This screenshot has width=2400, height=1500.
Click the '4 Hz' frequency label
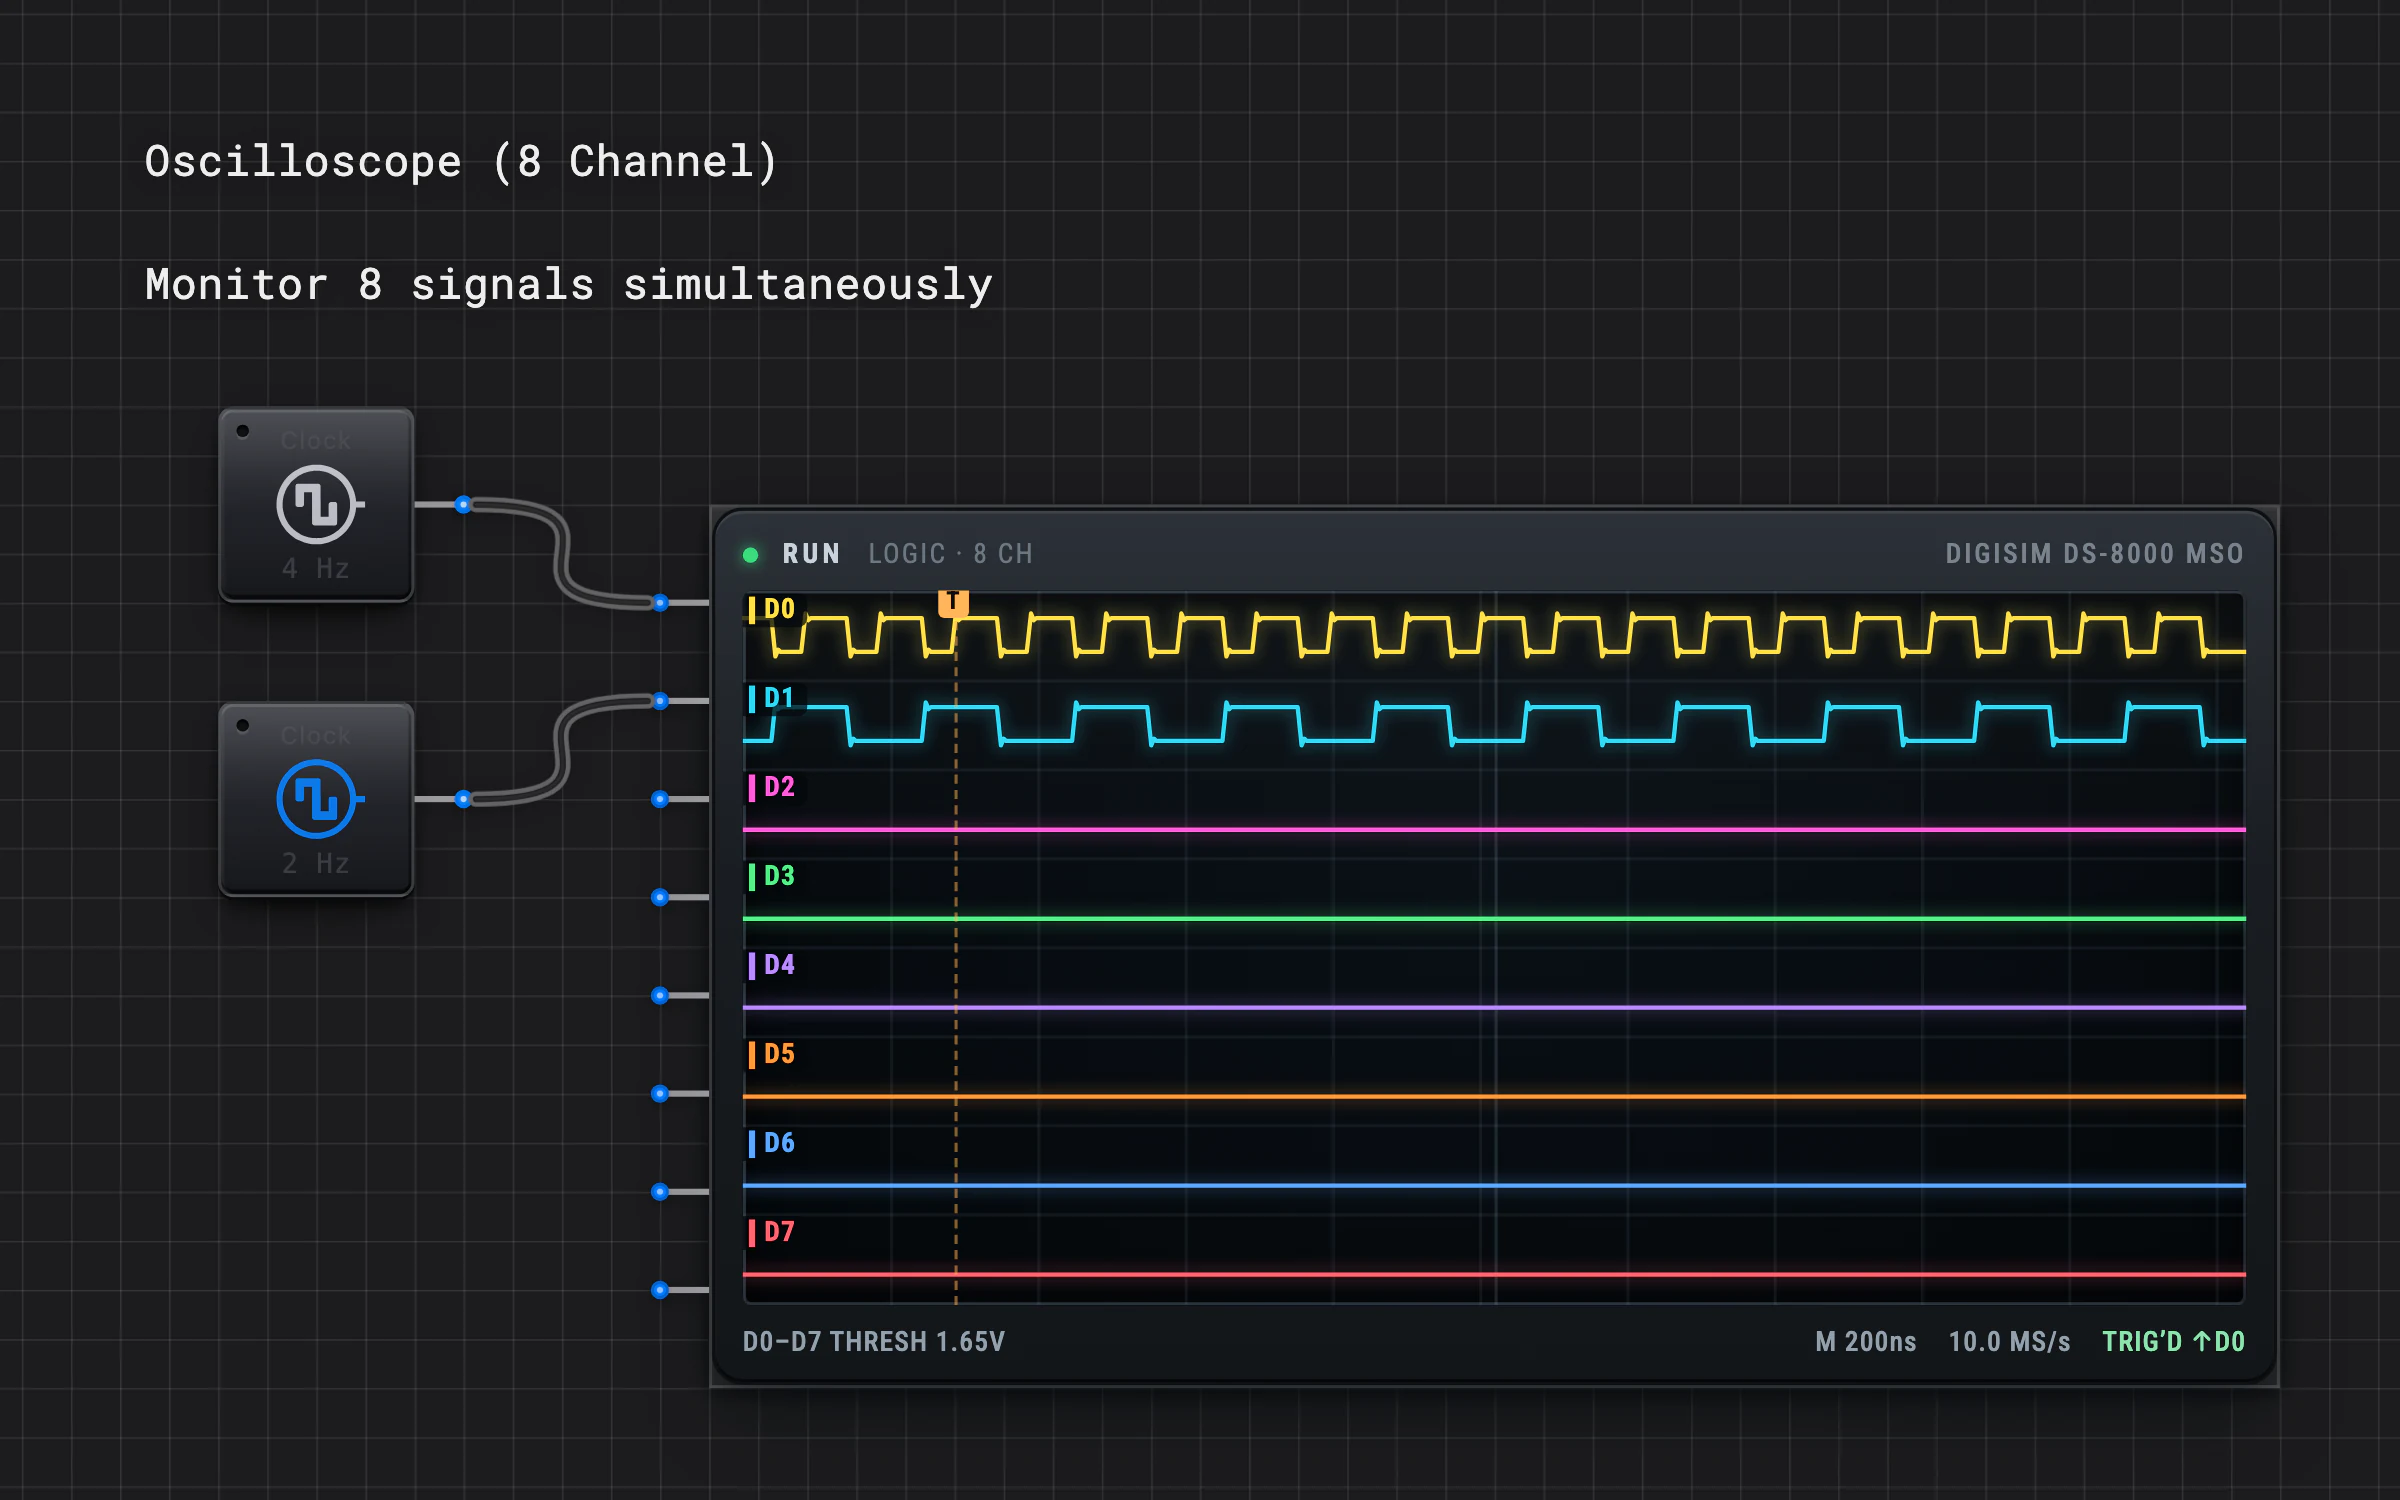pos(316,569)
